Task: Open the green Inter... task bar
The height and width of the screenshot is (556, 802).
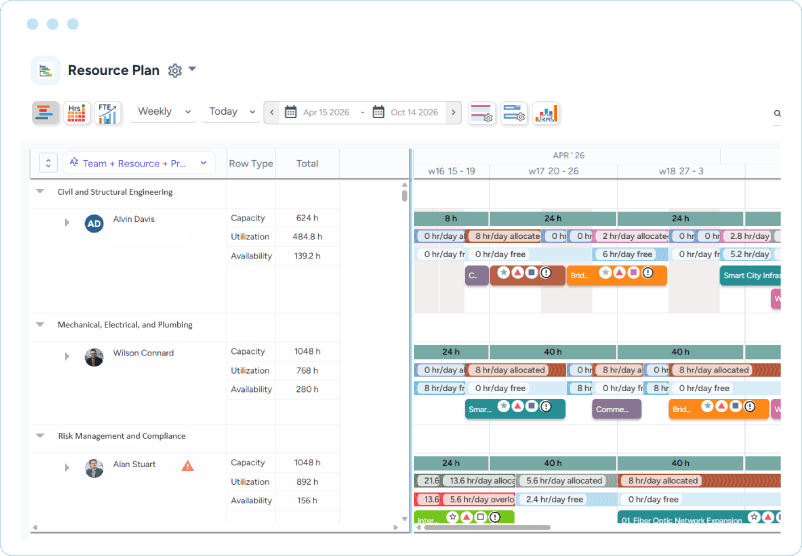Action: click(464, 517)
